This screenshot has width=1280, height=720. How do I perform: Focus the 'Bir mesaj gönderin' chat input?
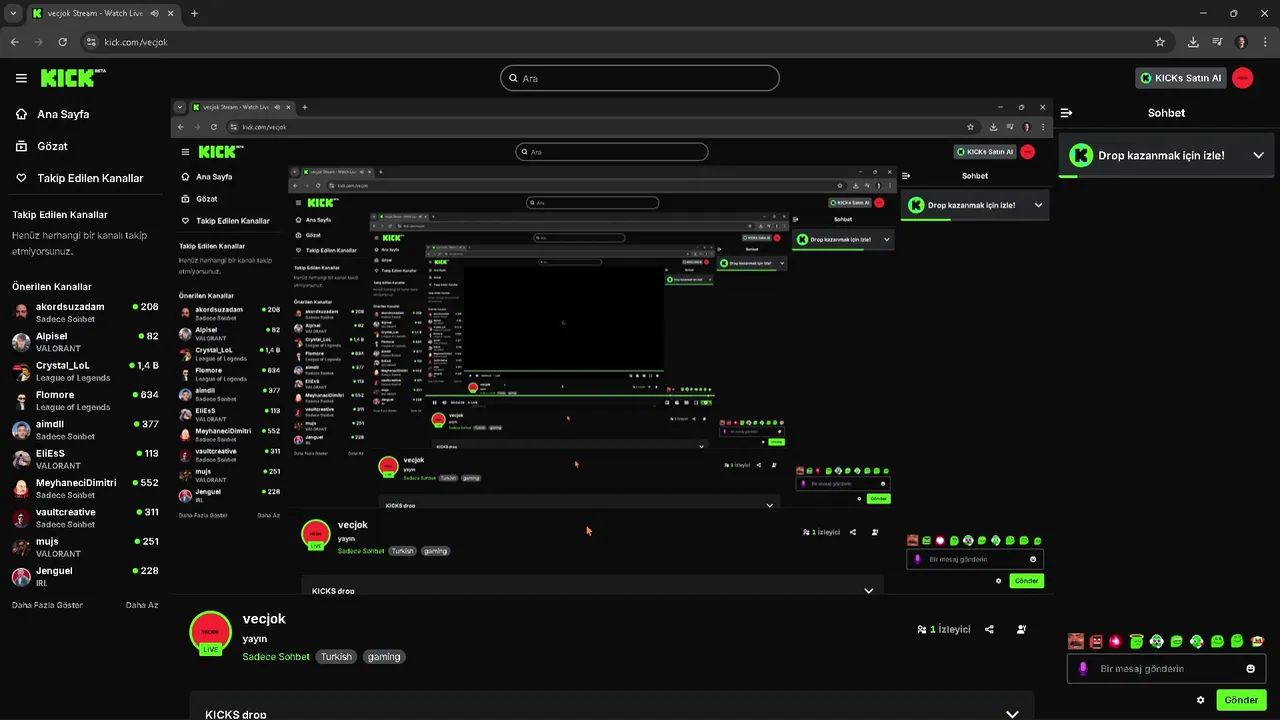(x=1166, y=669)
